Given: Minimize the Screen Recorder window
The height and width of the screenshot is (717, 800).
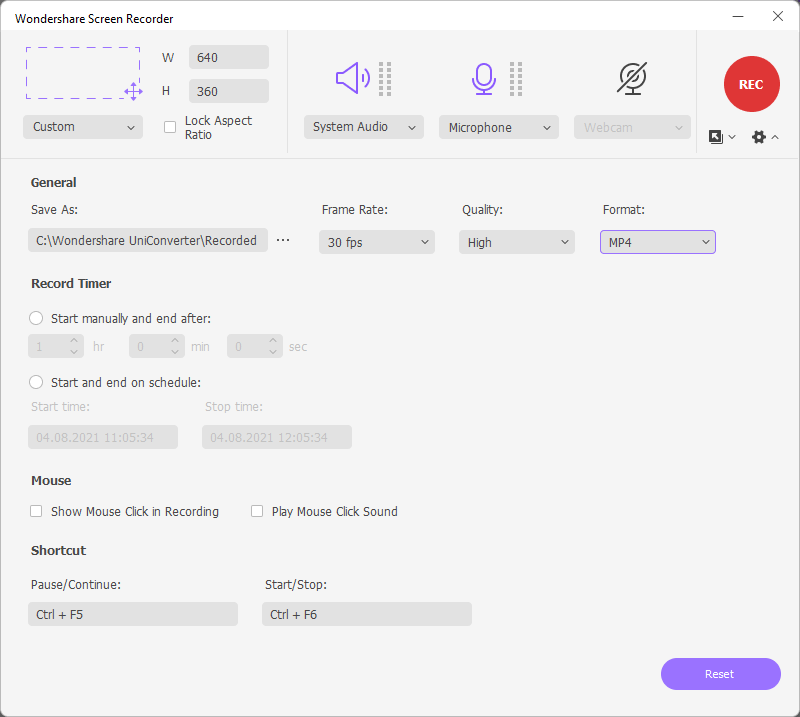Looking at the screenshot, I should 738,16.
